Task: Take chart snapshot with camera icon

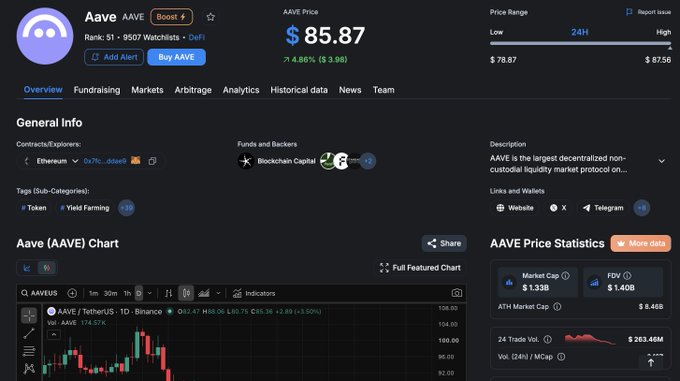Action: pyautogui.click(x=456, y=293)
